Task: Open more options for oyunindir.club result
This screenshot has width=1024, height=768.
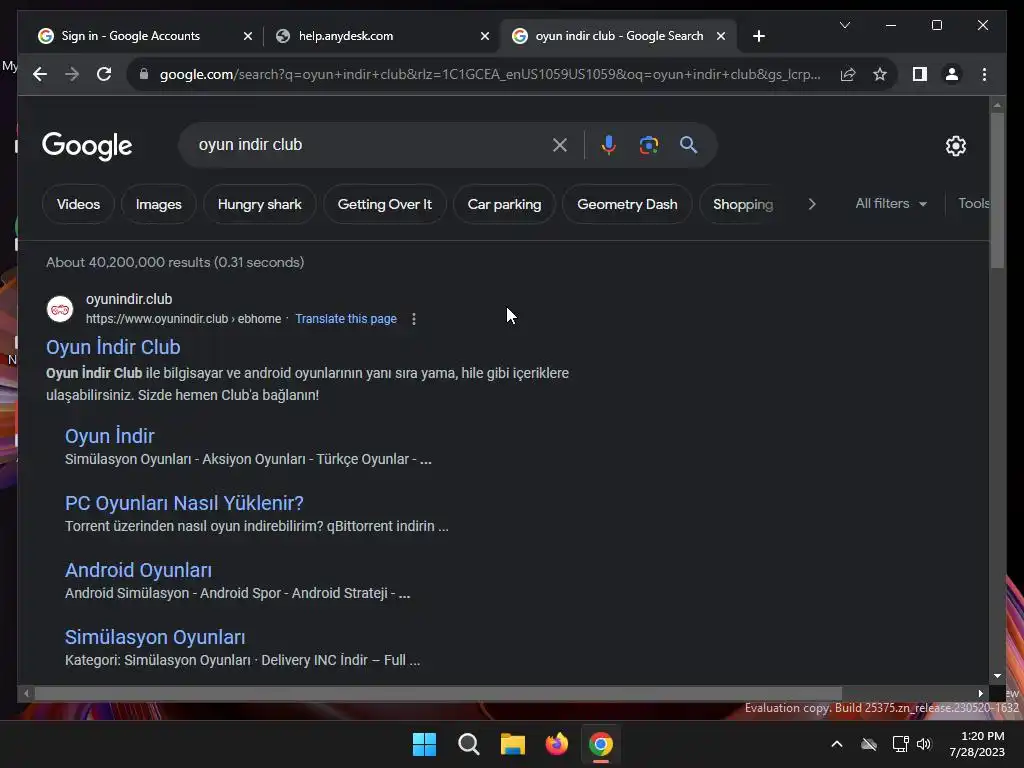Action: 413,319
